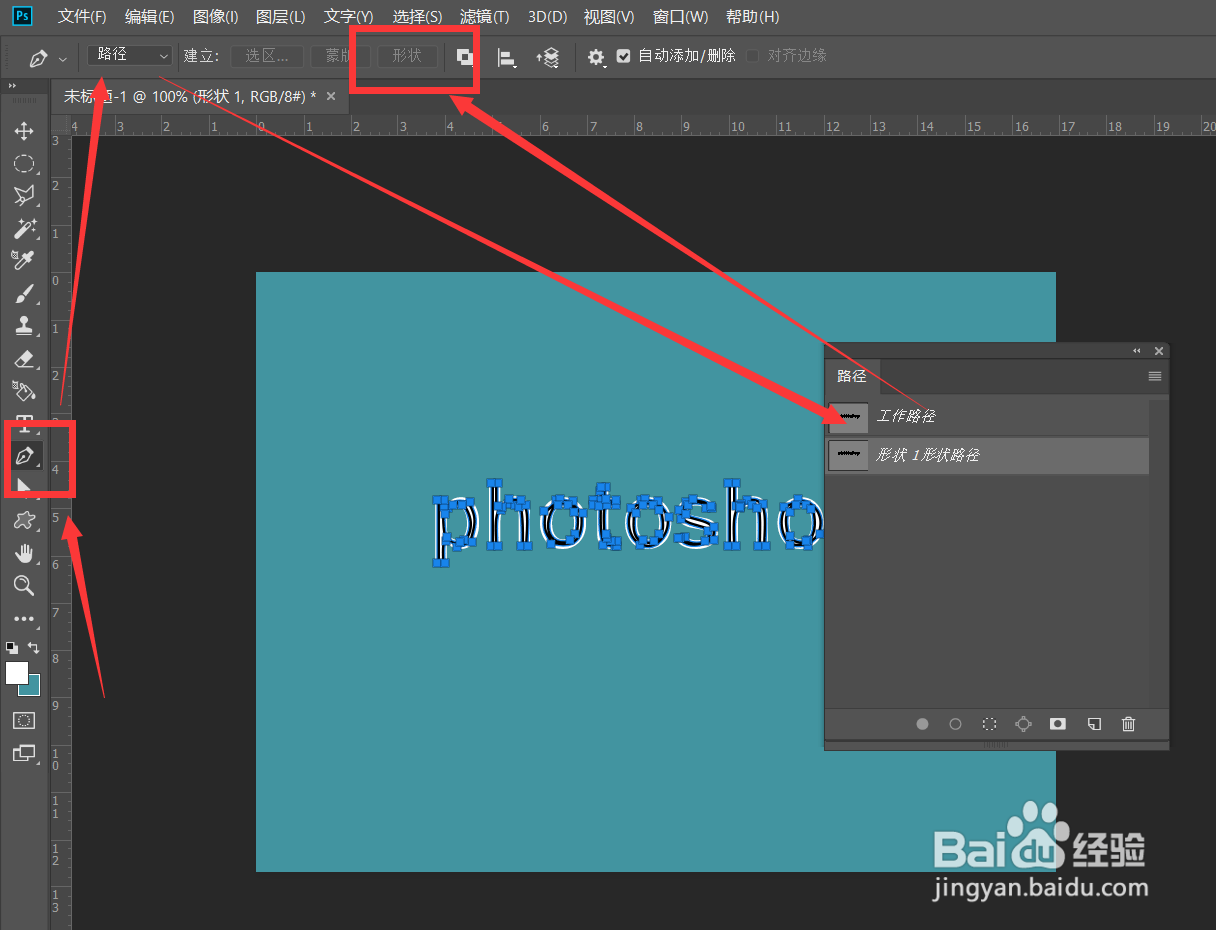
Task: Close the floating 路径 panel
Action: tap(1159, 351)
